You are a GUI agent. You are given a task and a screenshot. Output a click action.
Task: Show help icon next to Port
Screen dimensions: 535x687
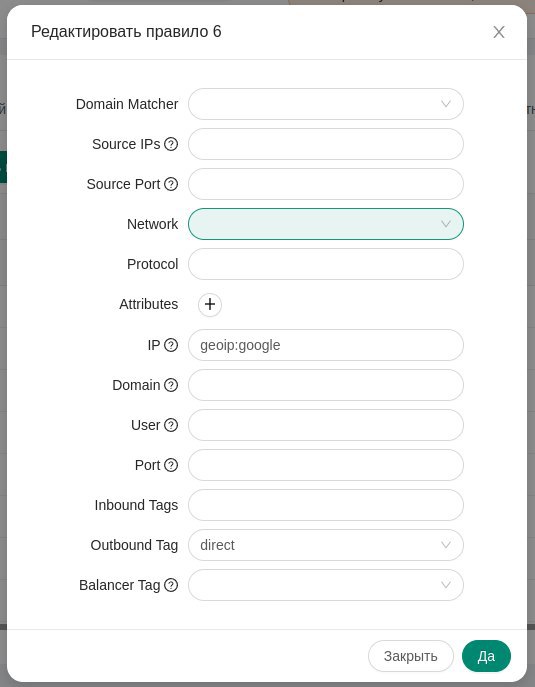point(171,465)
